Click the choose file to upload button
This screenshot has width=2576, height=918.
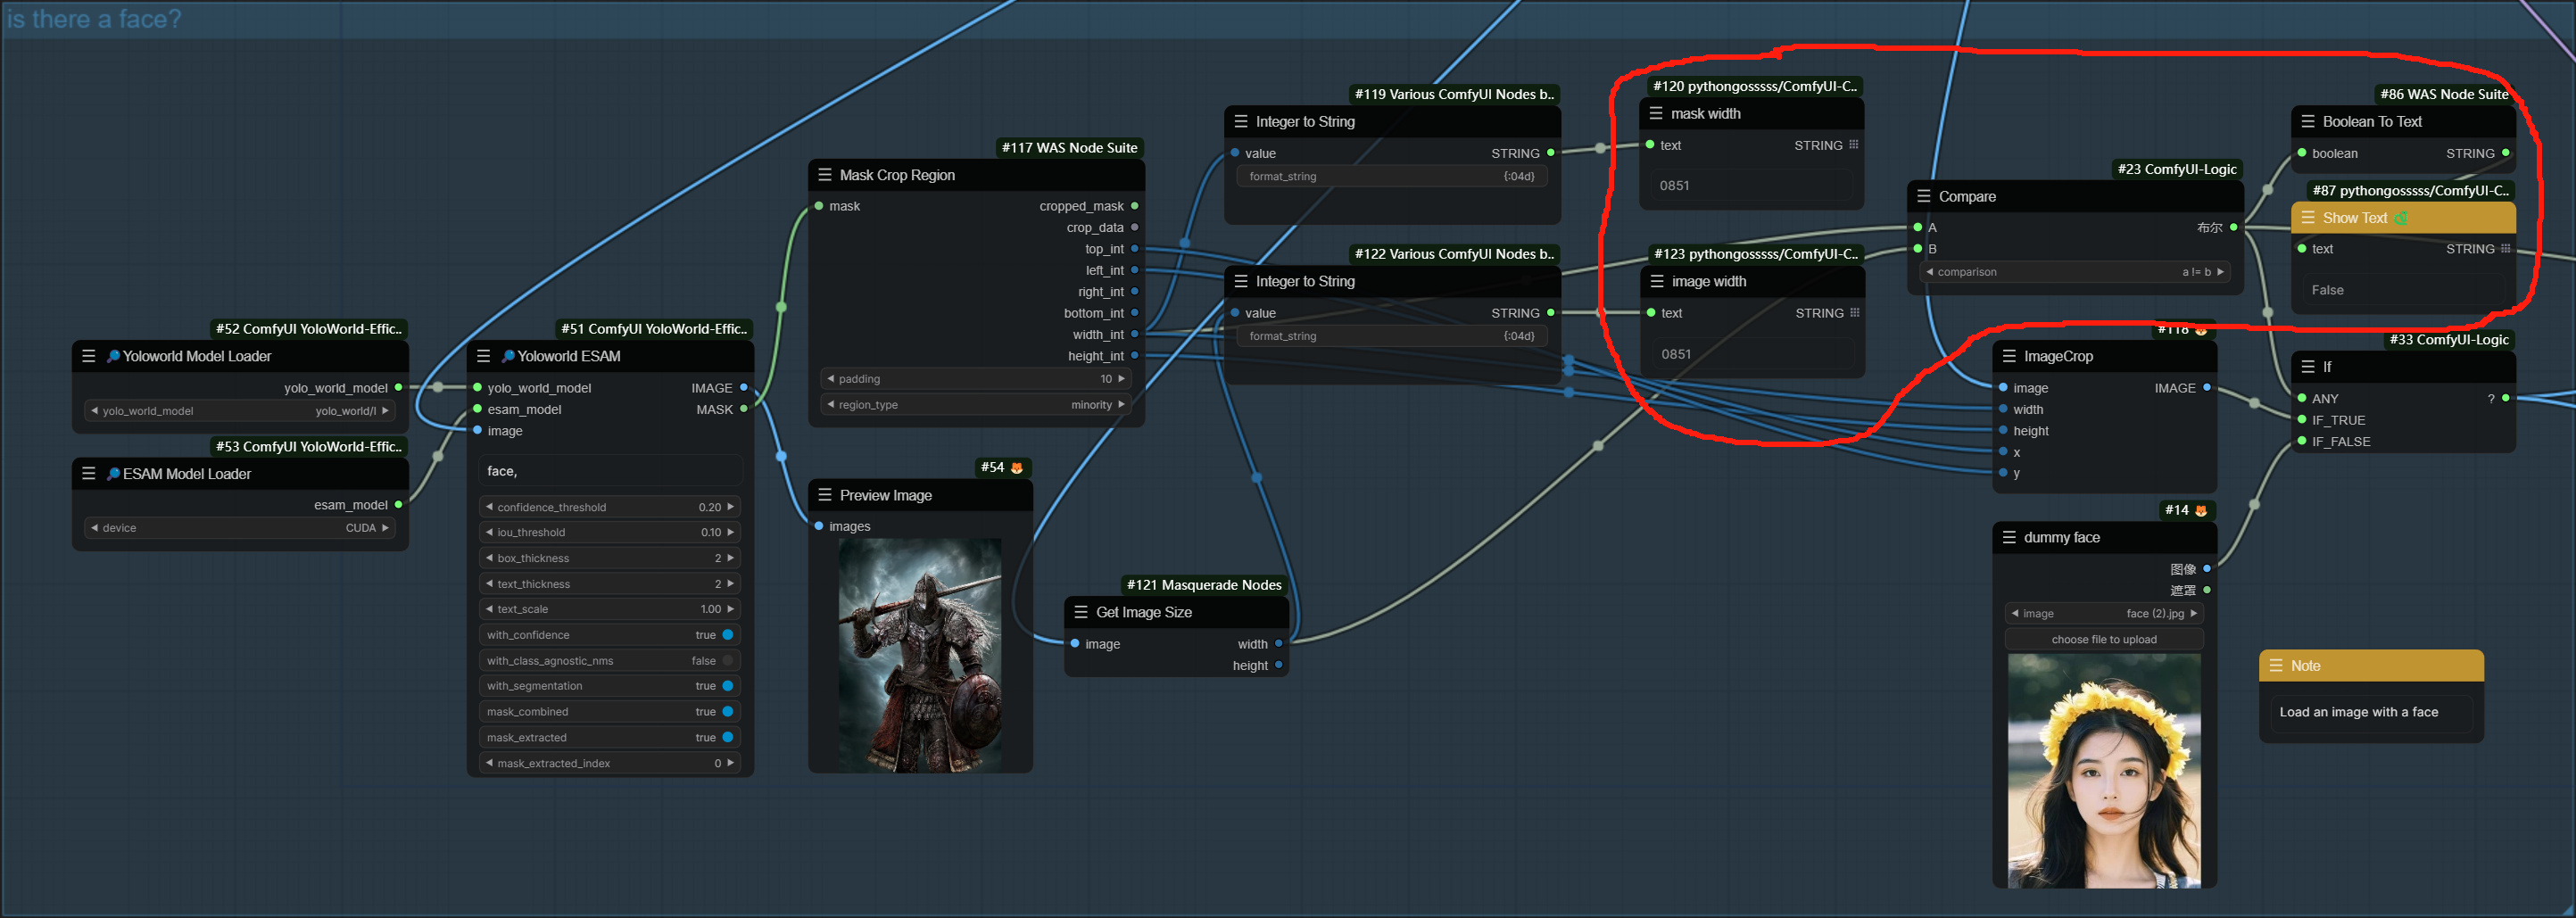click(2104, 639)
